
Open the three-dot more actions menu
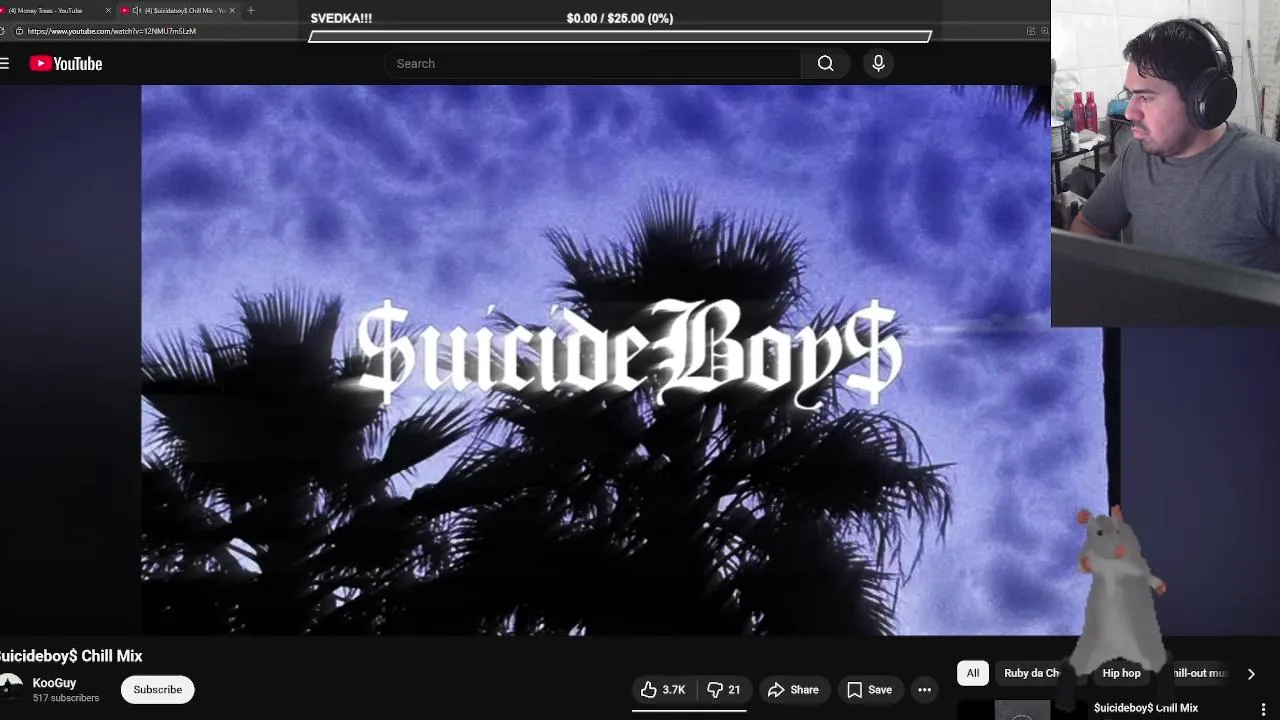[x=925, y=690]
